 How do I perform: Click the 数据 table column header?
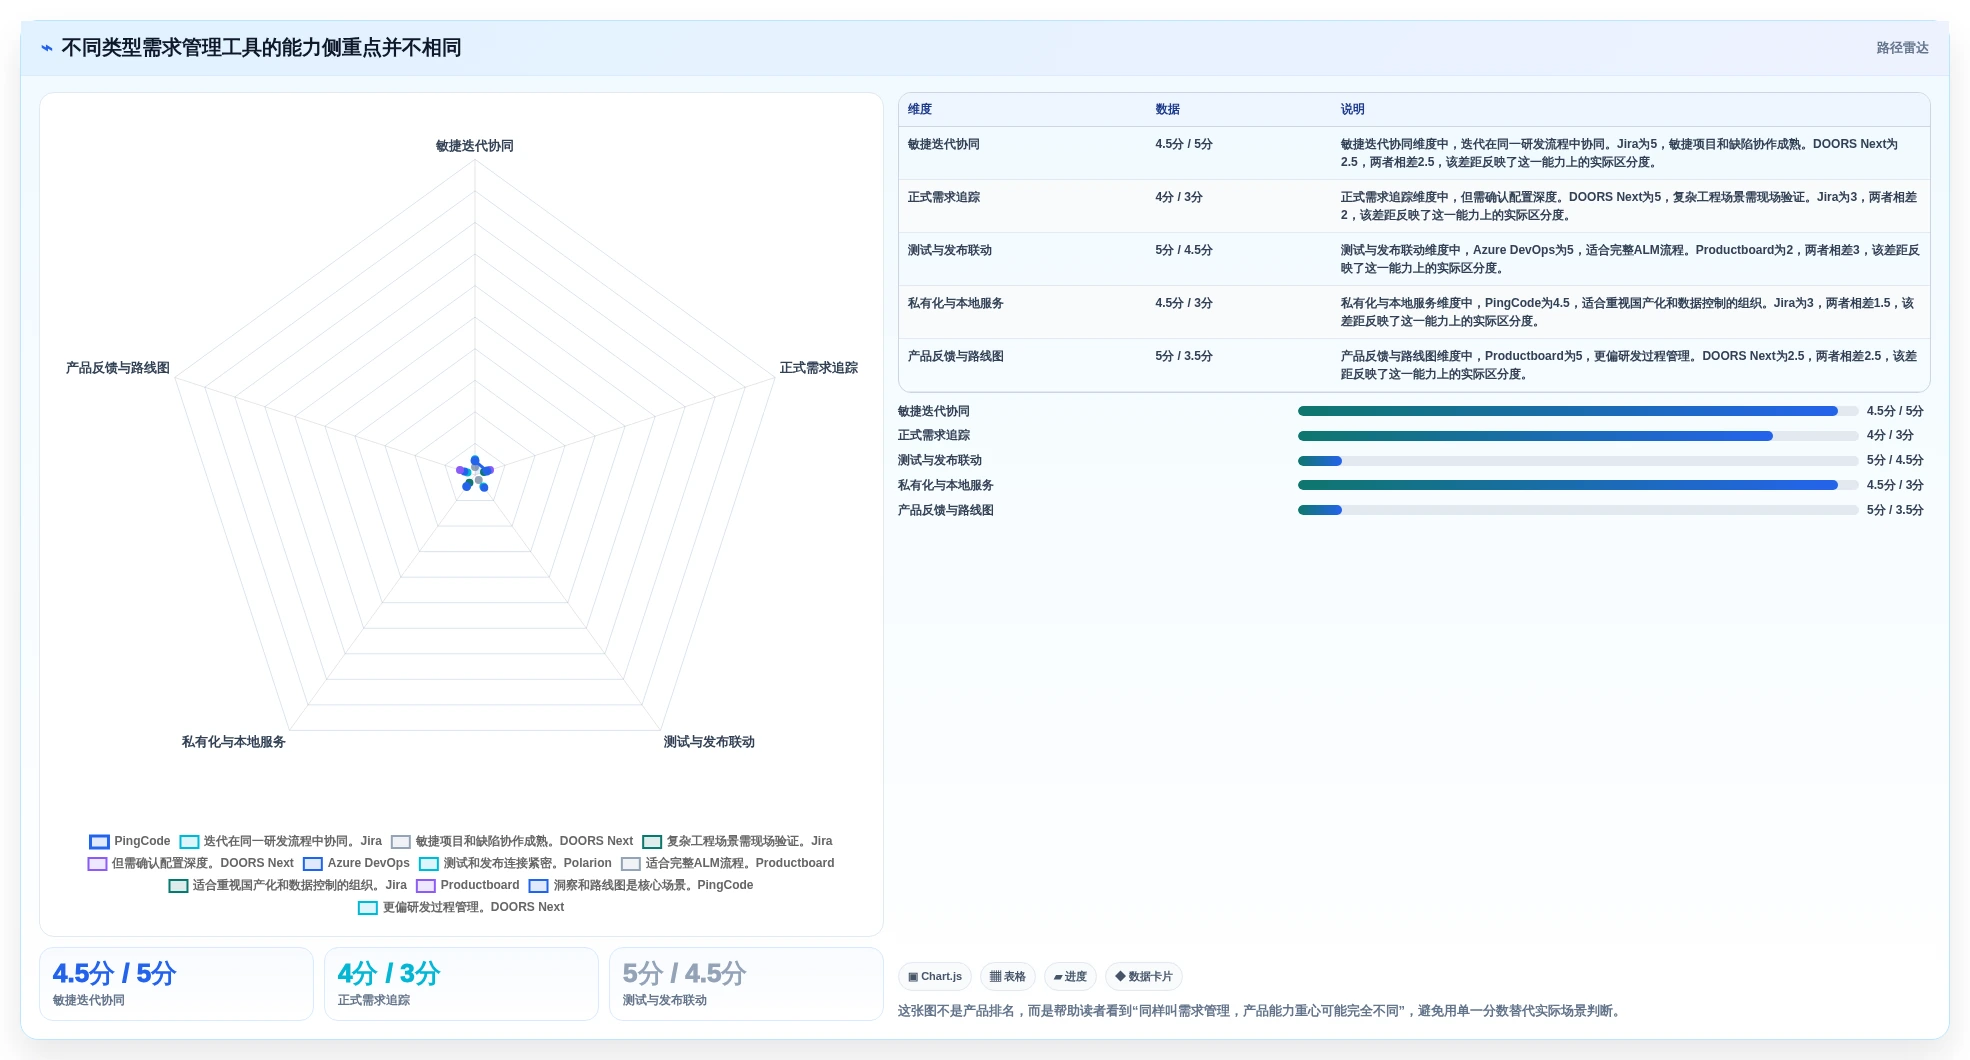pos(1168,110)
